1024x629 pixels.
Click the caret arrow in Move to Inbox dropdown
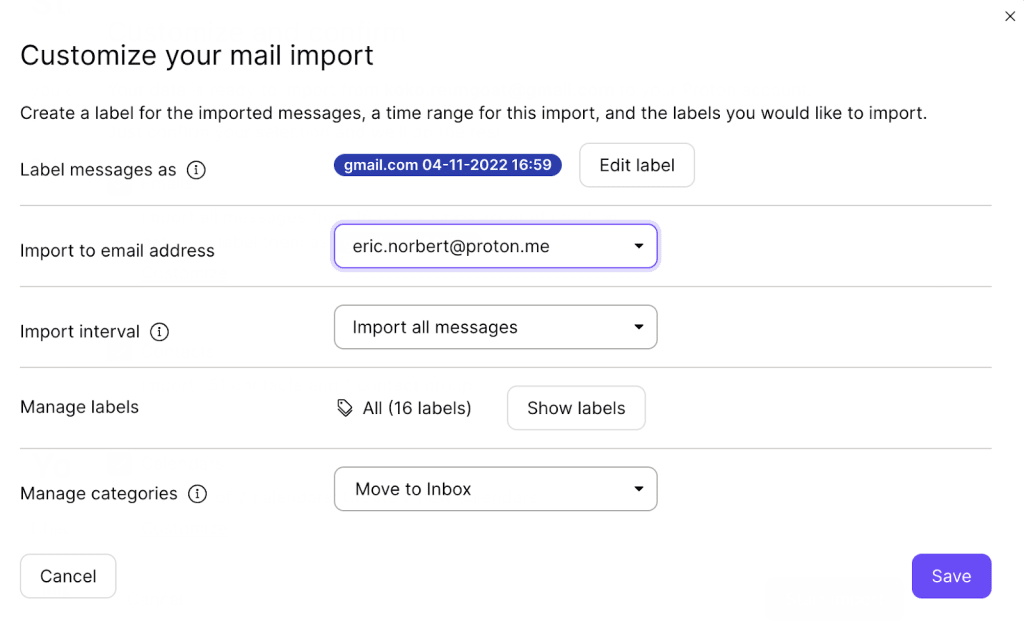[639, 489]
